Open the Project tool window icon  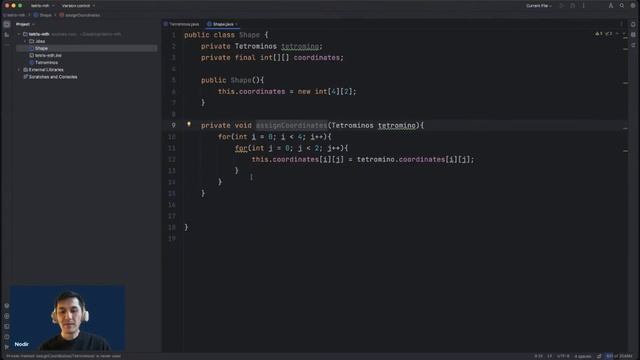click(x=7, y=24)
